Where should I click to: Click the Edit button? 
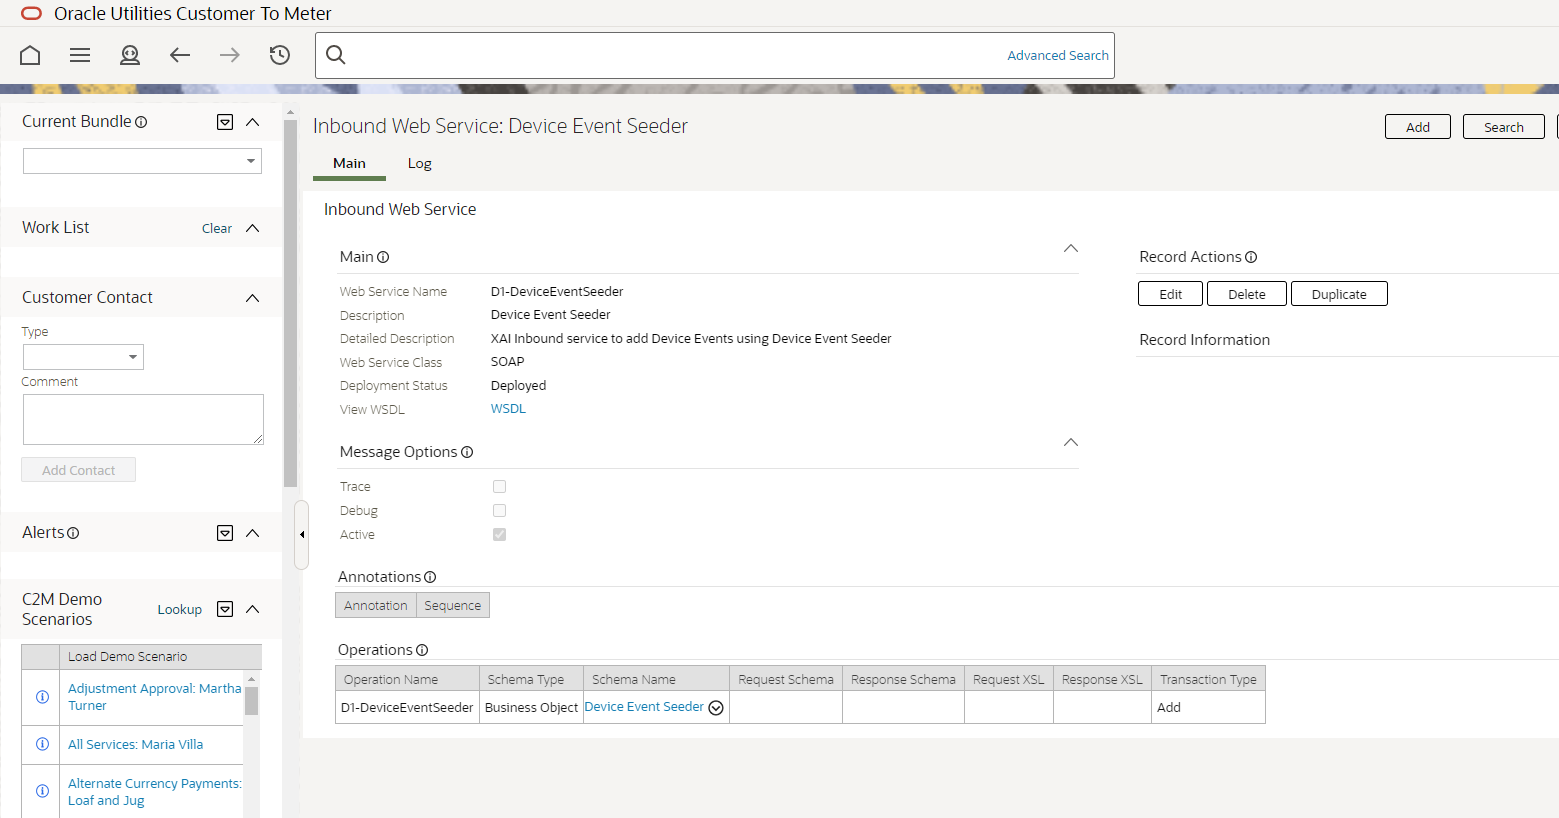coord(1171,294)
